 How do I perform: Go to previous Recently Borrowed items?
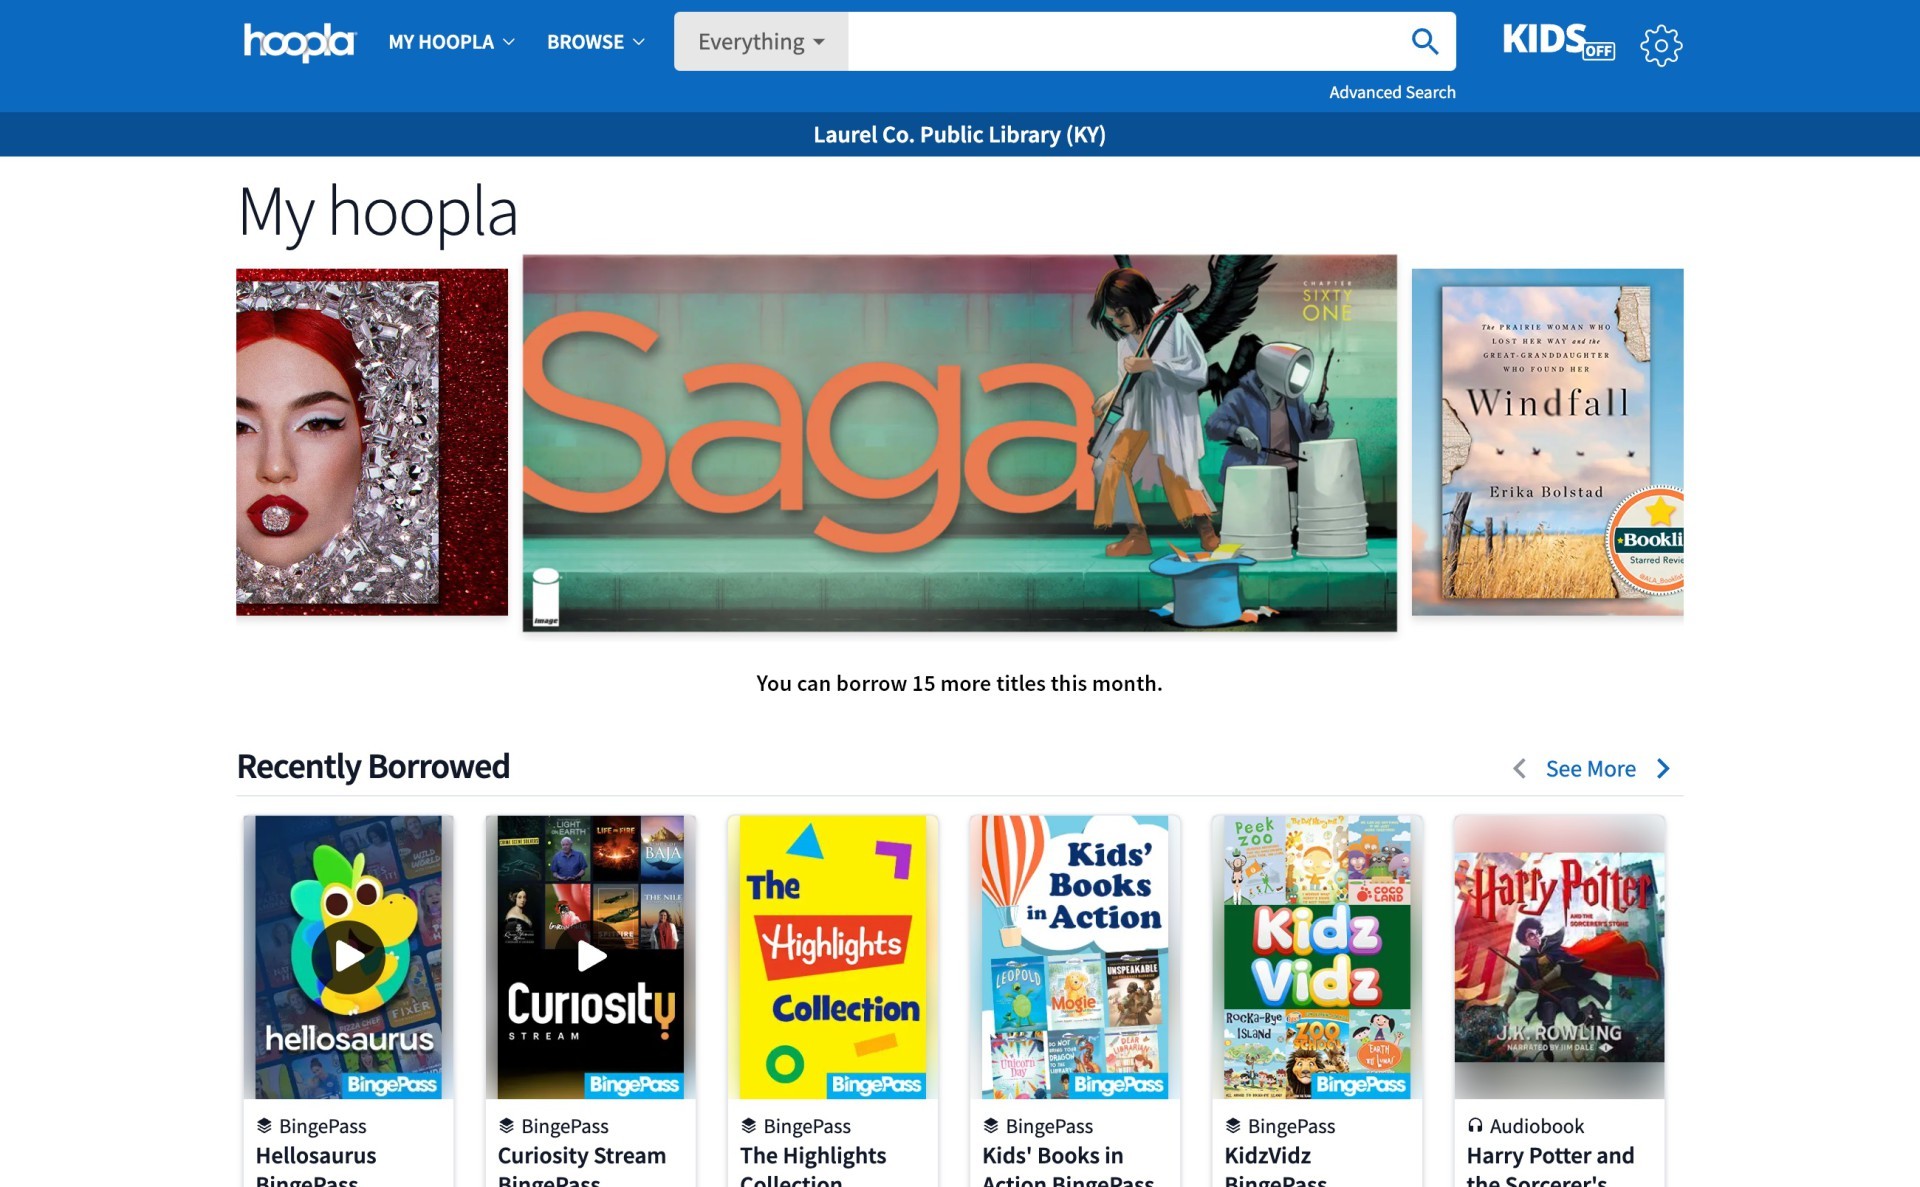1519,768
